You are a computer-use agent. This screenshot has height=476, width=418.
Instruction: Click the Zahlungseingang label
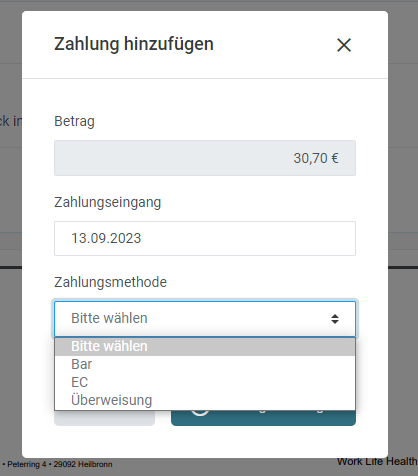108,202
